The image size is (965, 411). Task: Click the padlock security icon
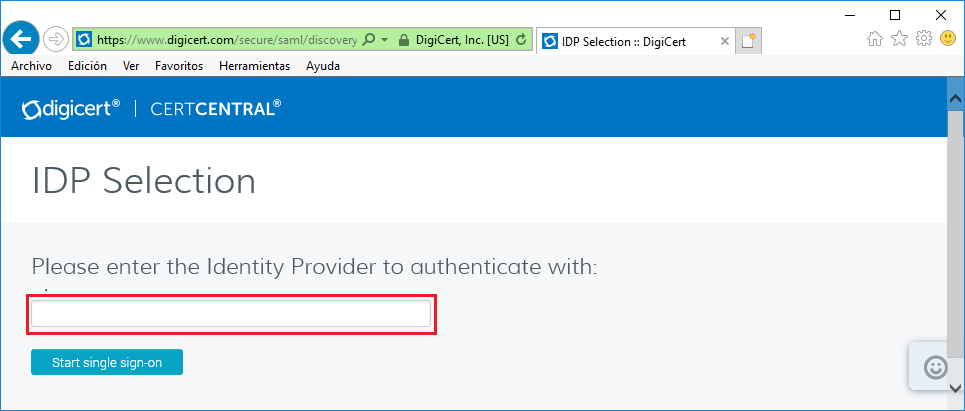click(x=404, y=40)
